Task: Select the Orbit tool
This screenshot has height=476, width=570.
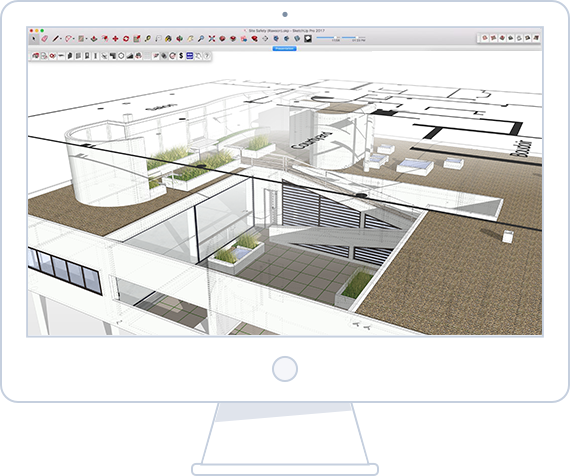Action: (x=179, y=39)
